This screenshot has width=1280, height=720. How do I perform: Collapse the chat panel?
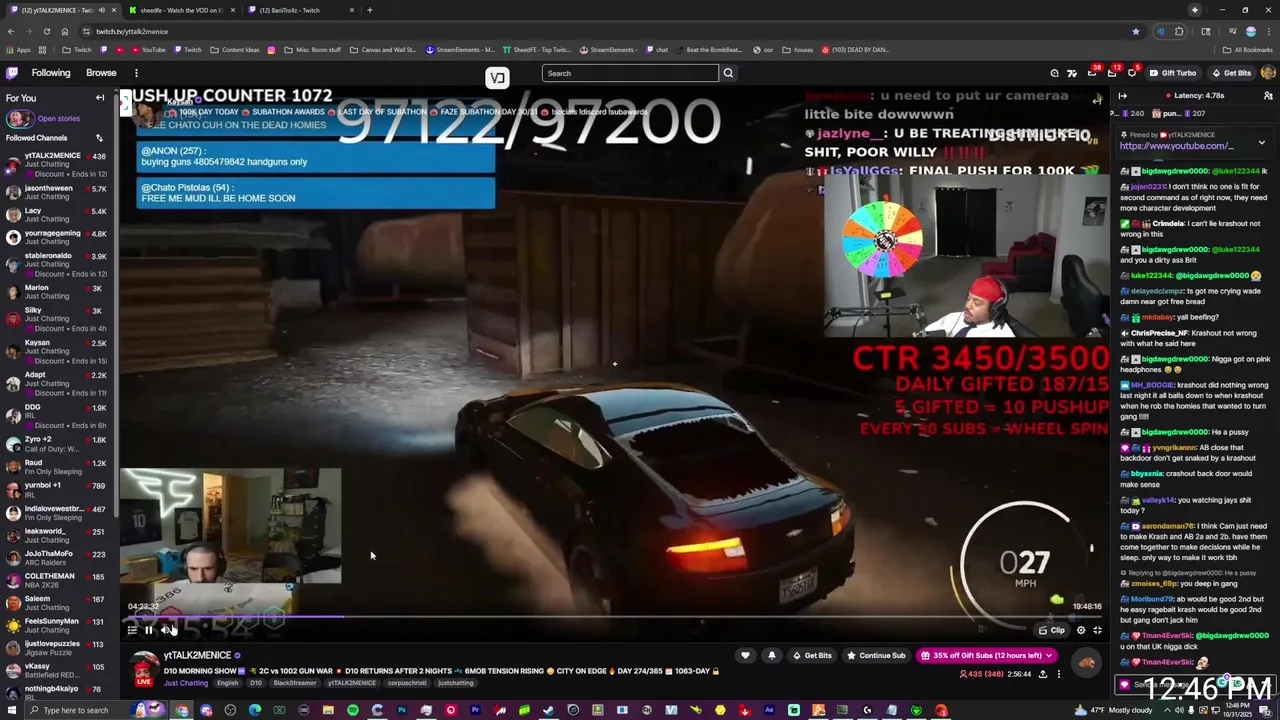point(1122,96)
